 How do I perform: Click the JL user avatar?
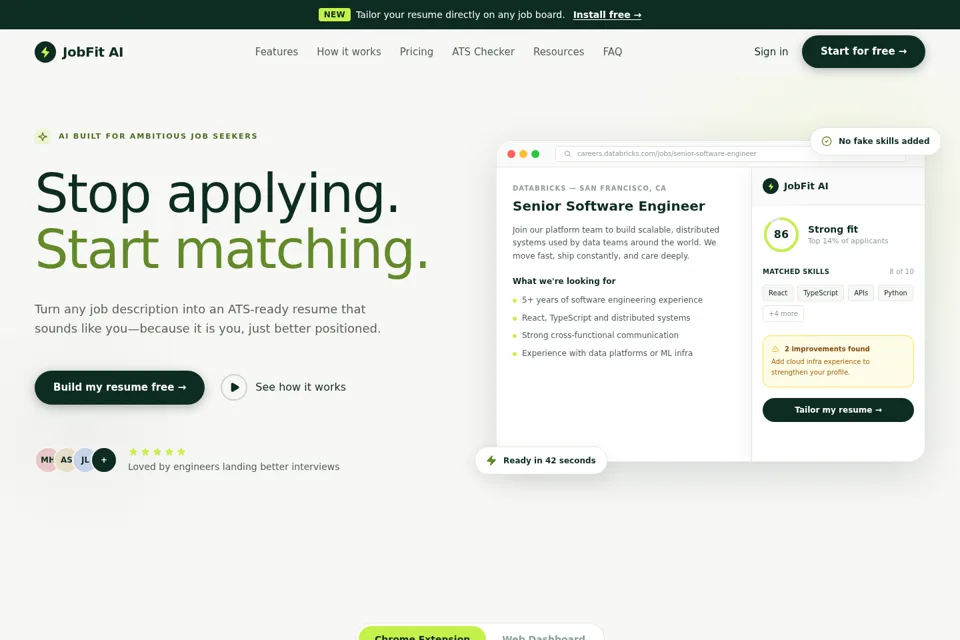pyautogui.click(x=85, y=460)
